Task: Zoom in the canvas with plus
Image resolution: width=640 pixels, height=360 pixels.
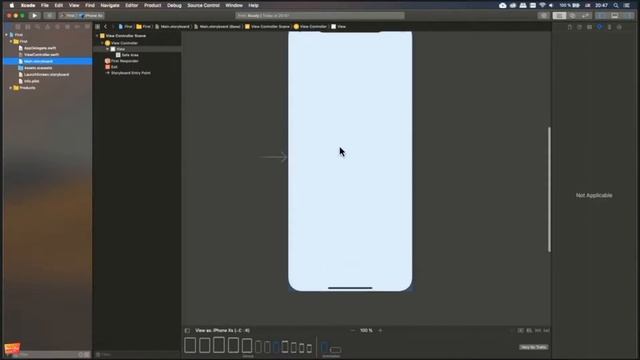Action: click(380, 331)
